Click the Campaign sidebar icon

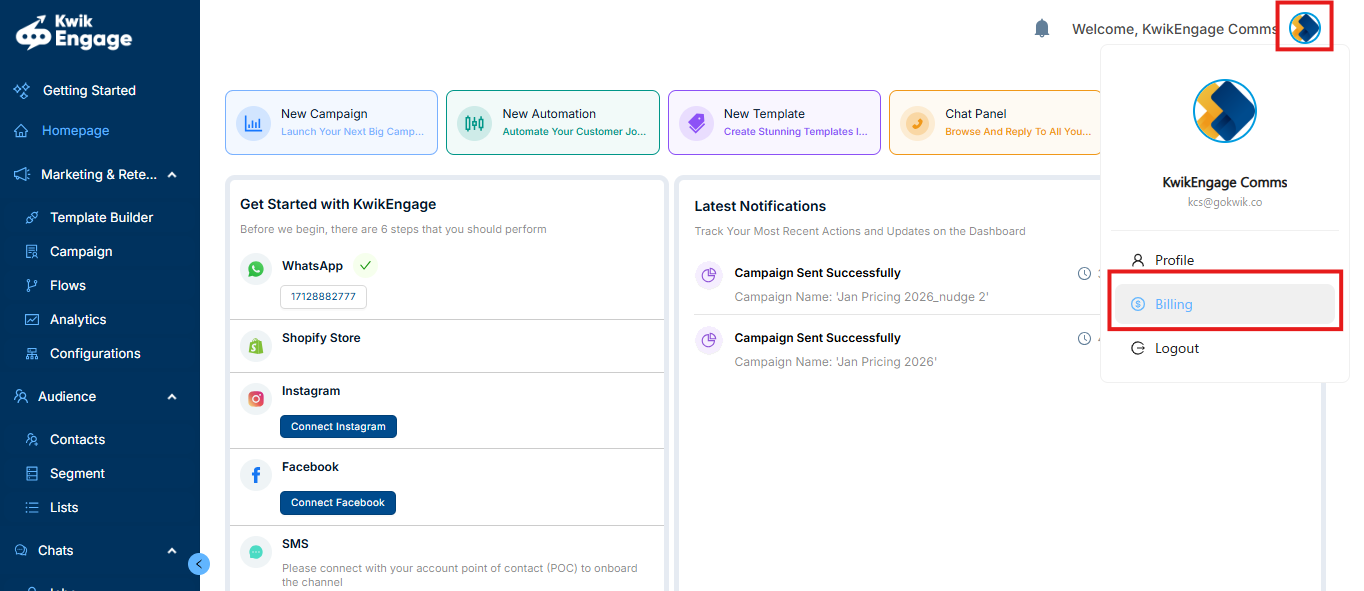click(31, 252)
